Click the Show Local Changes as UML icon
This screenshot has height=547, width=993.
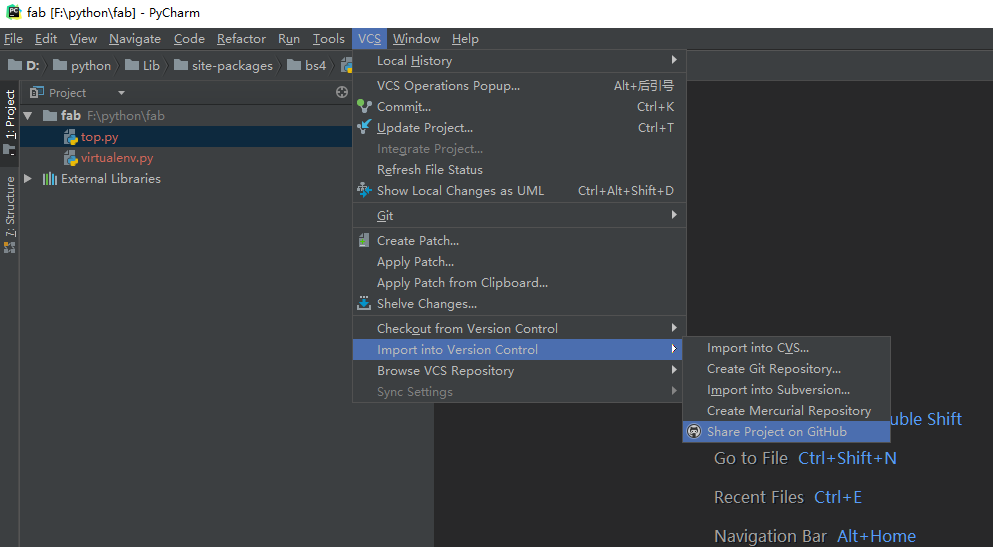pyautogui.click(x=364, y=190)
